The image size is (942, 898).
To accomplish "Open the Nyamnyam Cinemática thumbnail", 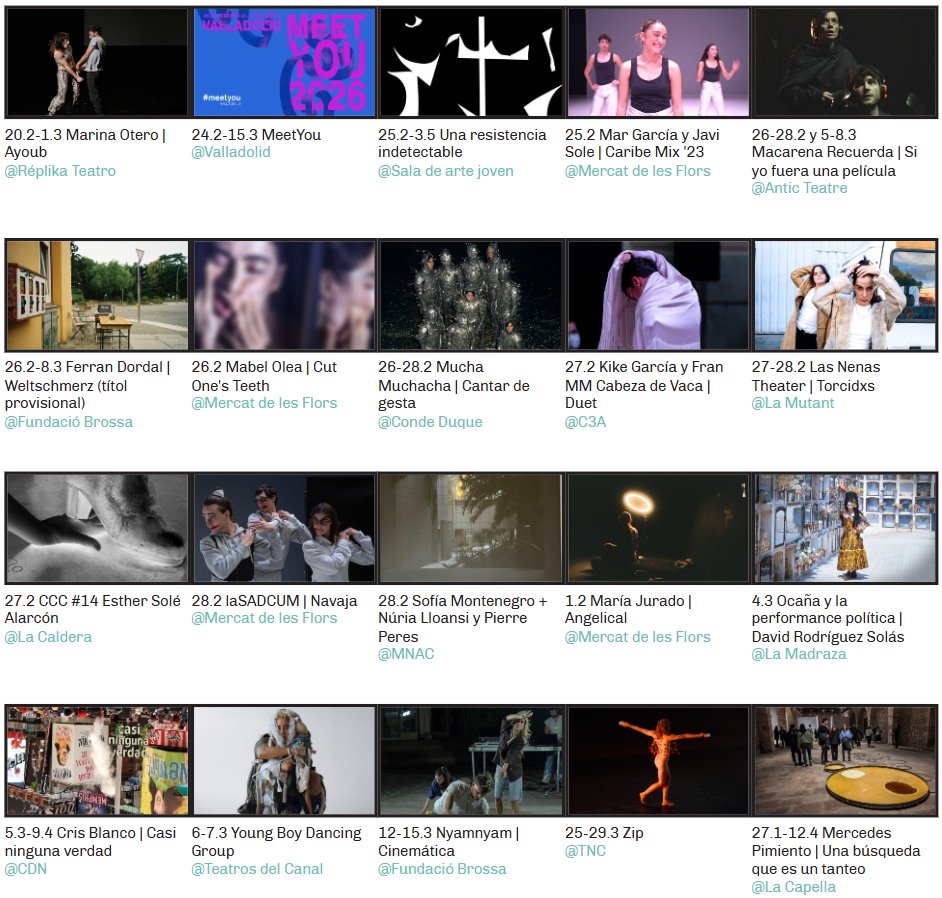I will 471,760.
